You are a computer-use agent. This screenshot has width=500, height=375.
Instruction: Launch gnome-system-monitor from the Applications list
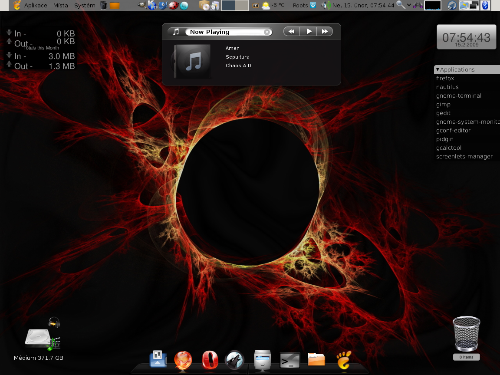tap(468, 122)
